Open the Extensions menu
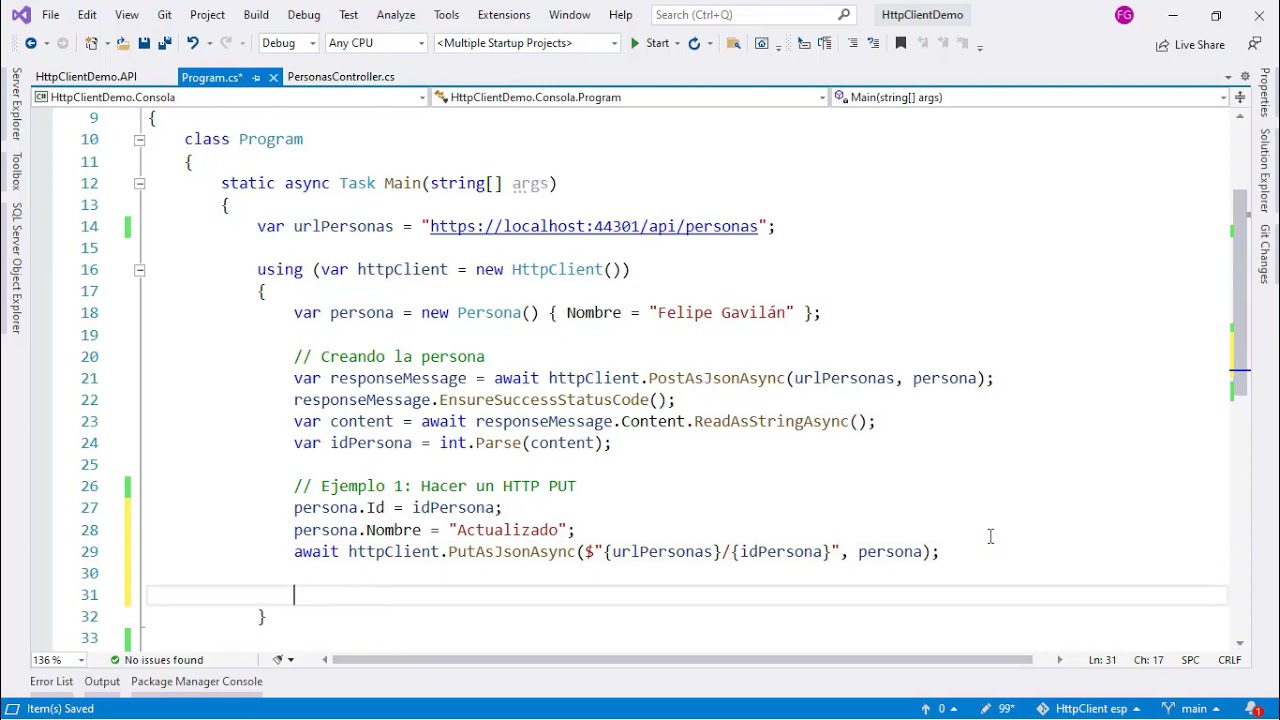The height and width of the screenshot is (720, 1280). click(504, 15)
